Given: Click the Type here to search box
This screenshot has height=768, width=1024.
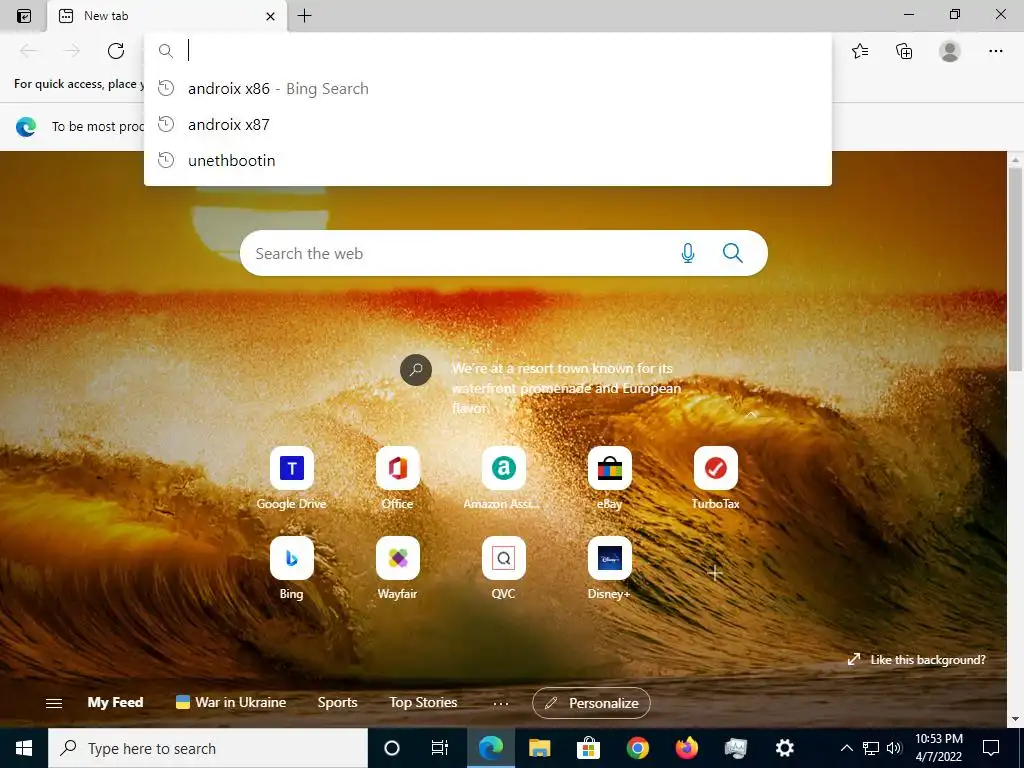Looking at the screenshot, I should (x=208, y=748).
